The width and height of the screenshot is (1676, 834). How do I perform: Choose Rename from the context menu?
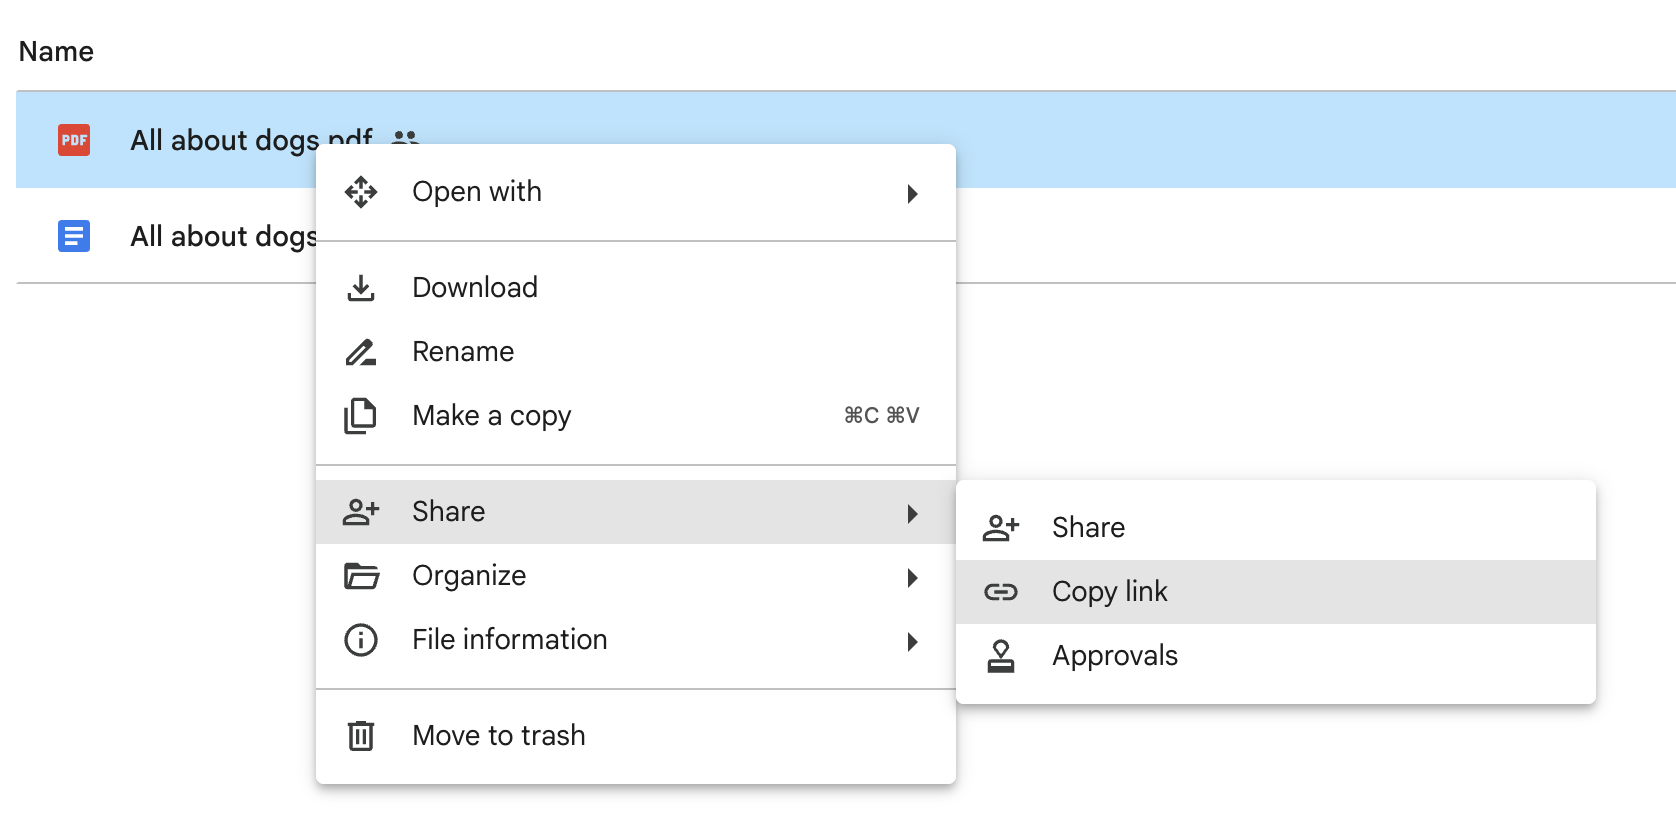pos(636,352)
